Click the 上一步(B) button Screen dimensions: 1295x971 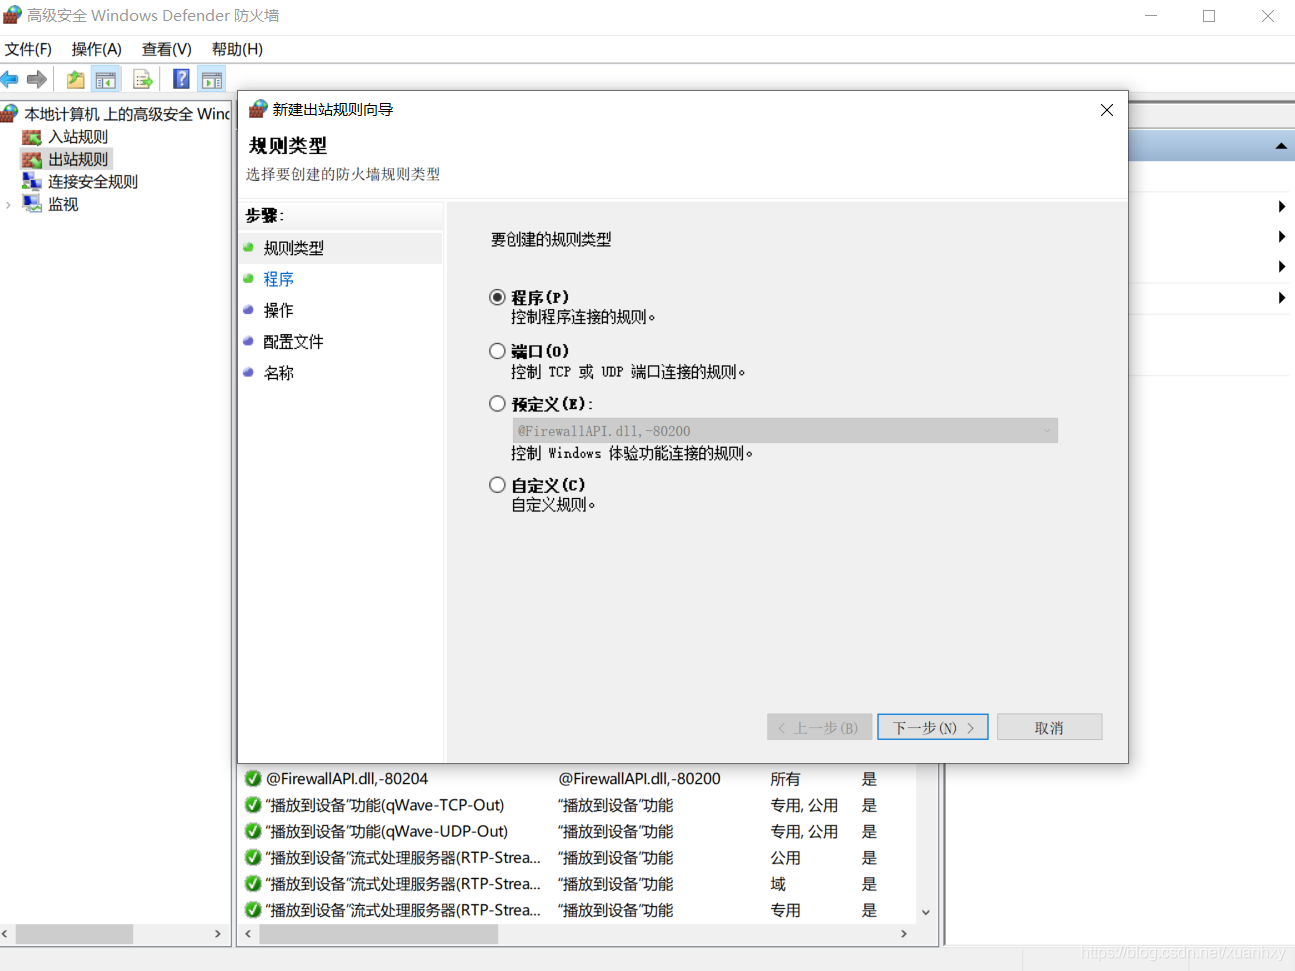point(820,727)
